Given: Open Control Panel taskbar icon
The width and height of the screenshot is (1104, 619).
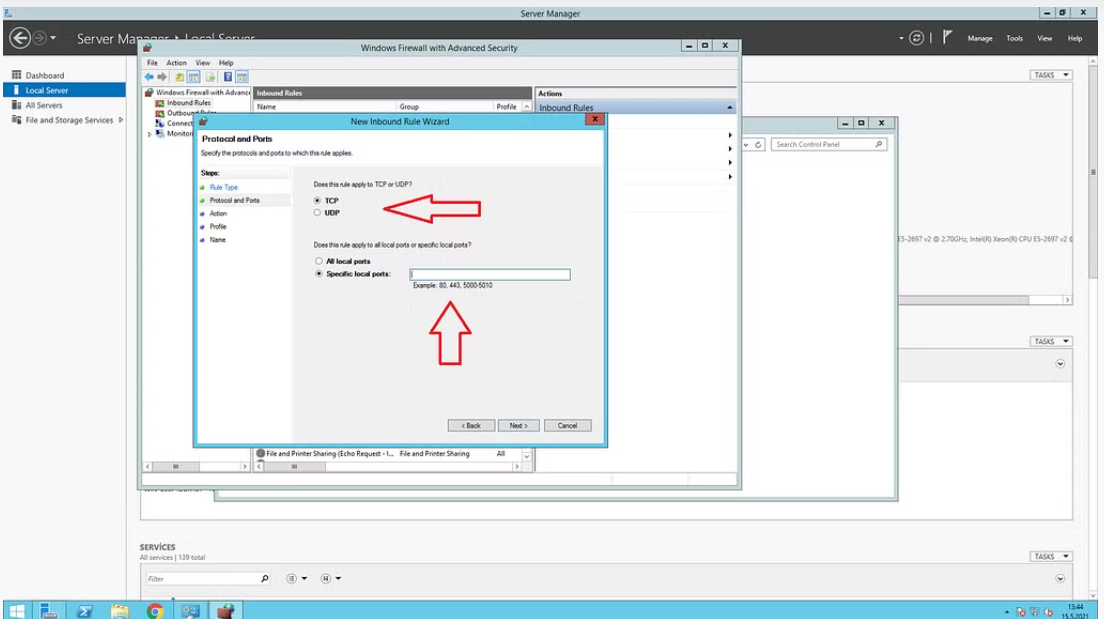Looking at the screenshot, I should (190, 611).
